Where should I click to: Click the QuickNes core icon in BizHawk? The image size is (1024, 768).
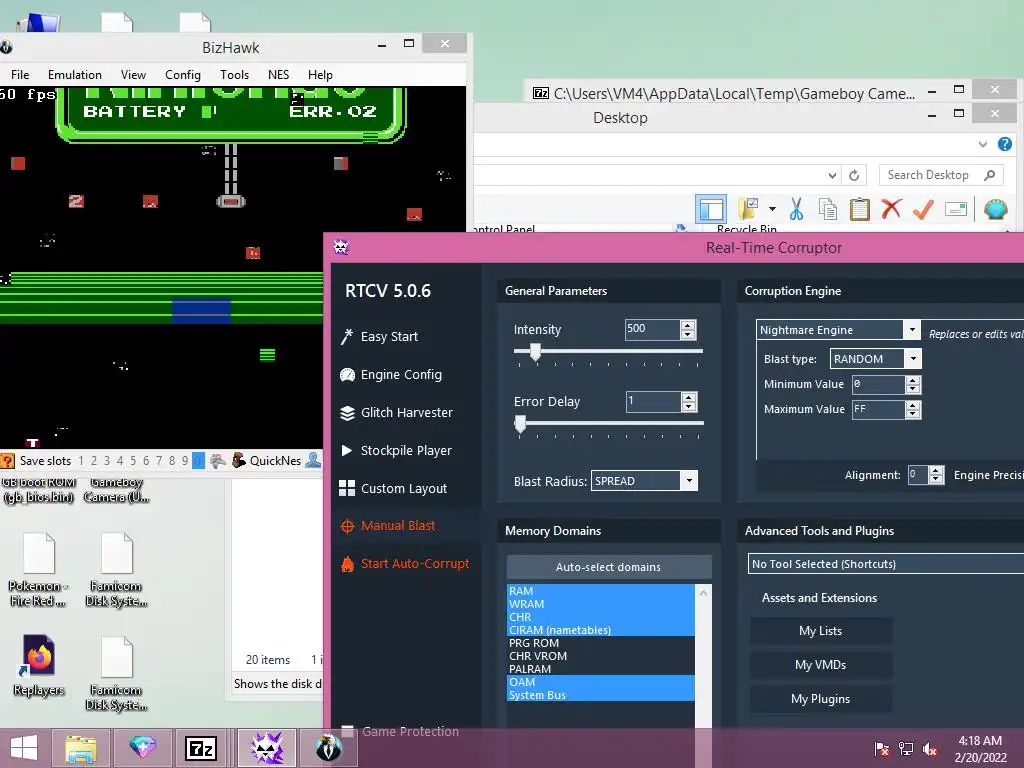(x=239, y=460)
